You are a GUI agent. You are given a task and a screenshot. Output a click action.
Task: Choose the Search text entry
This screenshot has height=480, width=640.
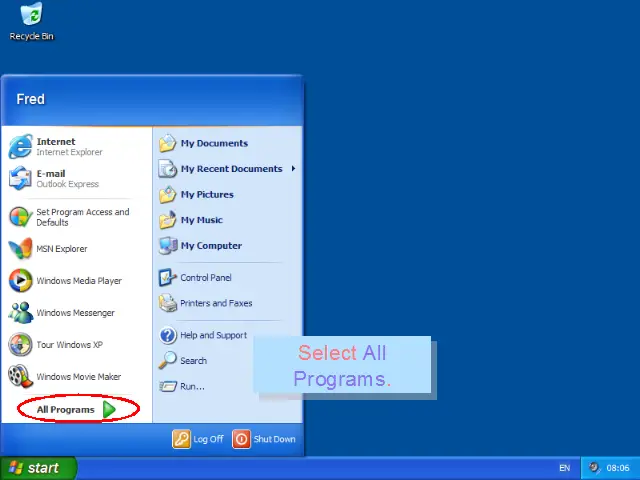point(193,361)
